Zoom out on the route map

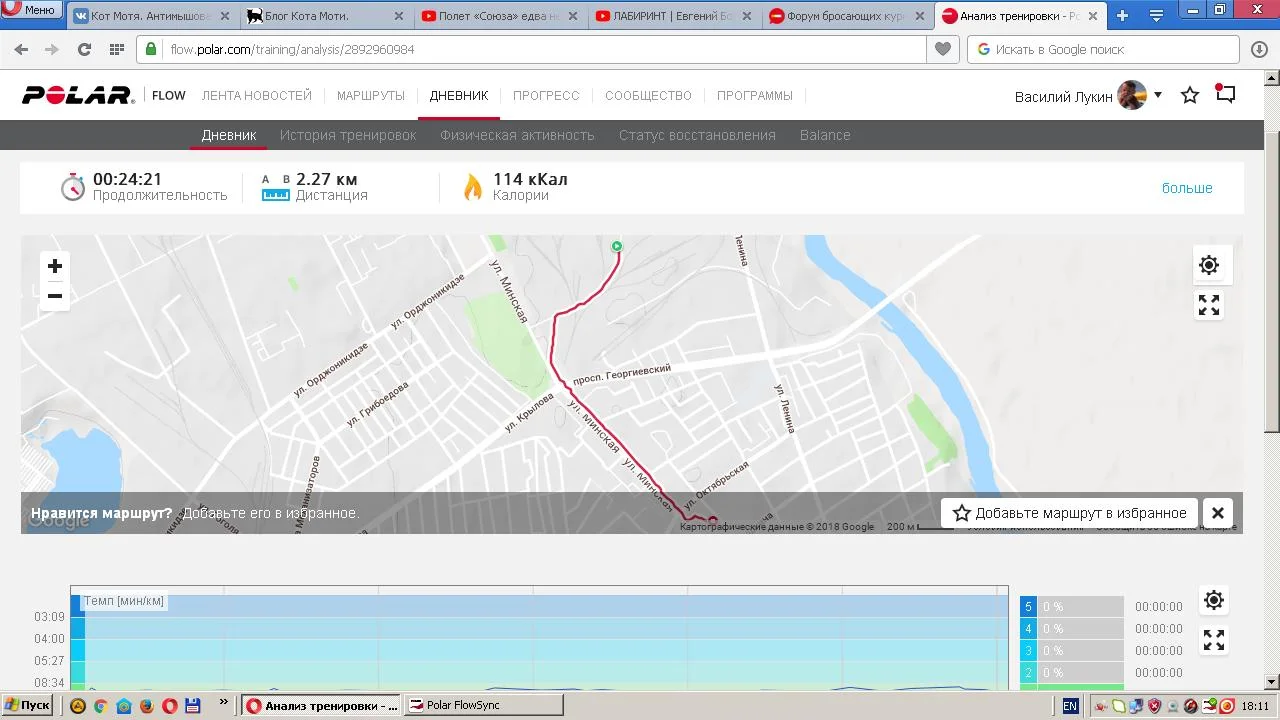[55, 296]
